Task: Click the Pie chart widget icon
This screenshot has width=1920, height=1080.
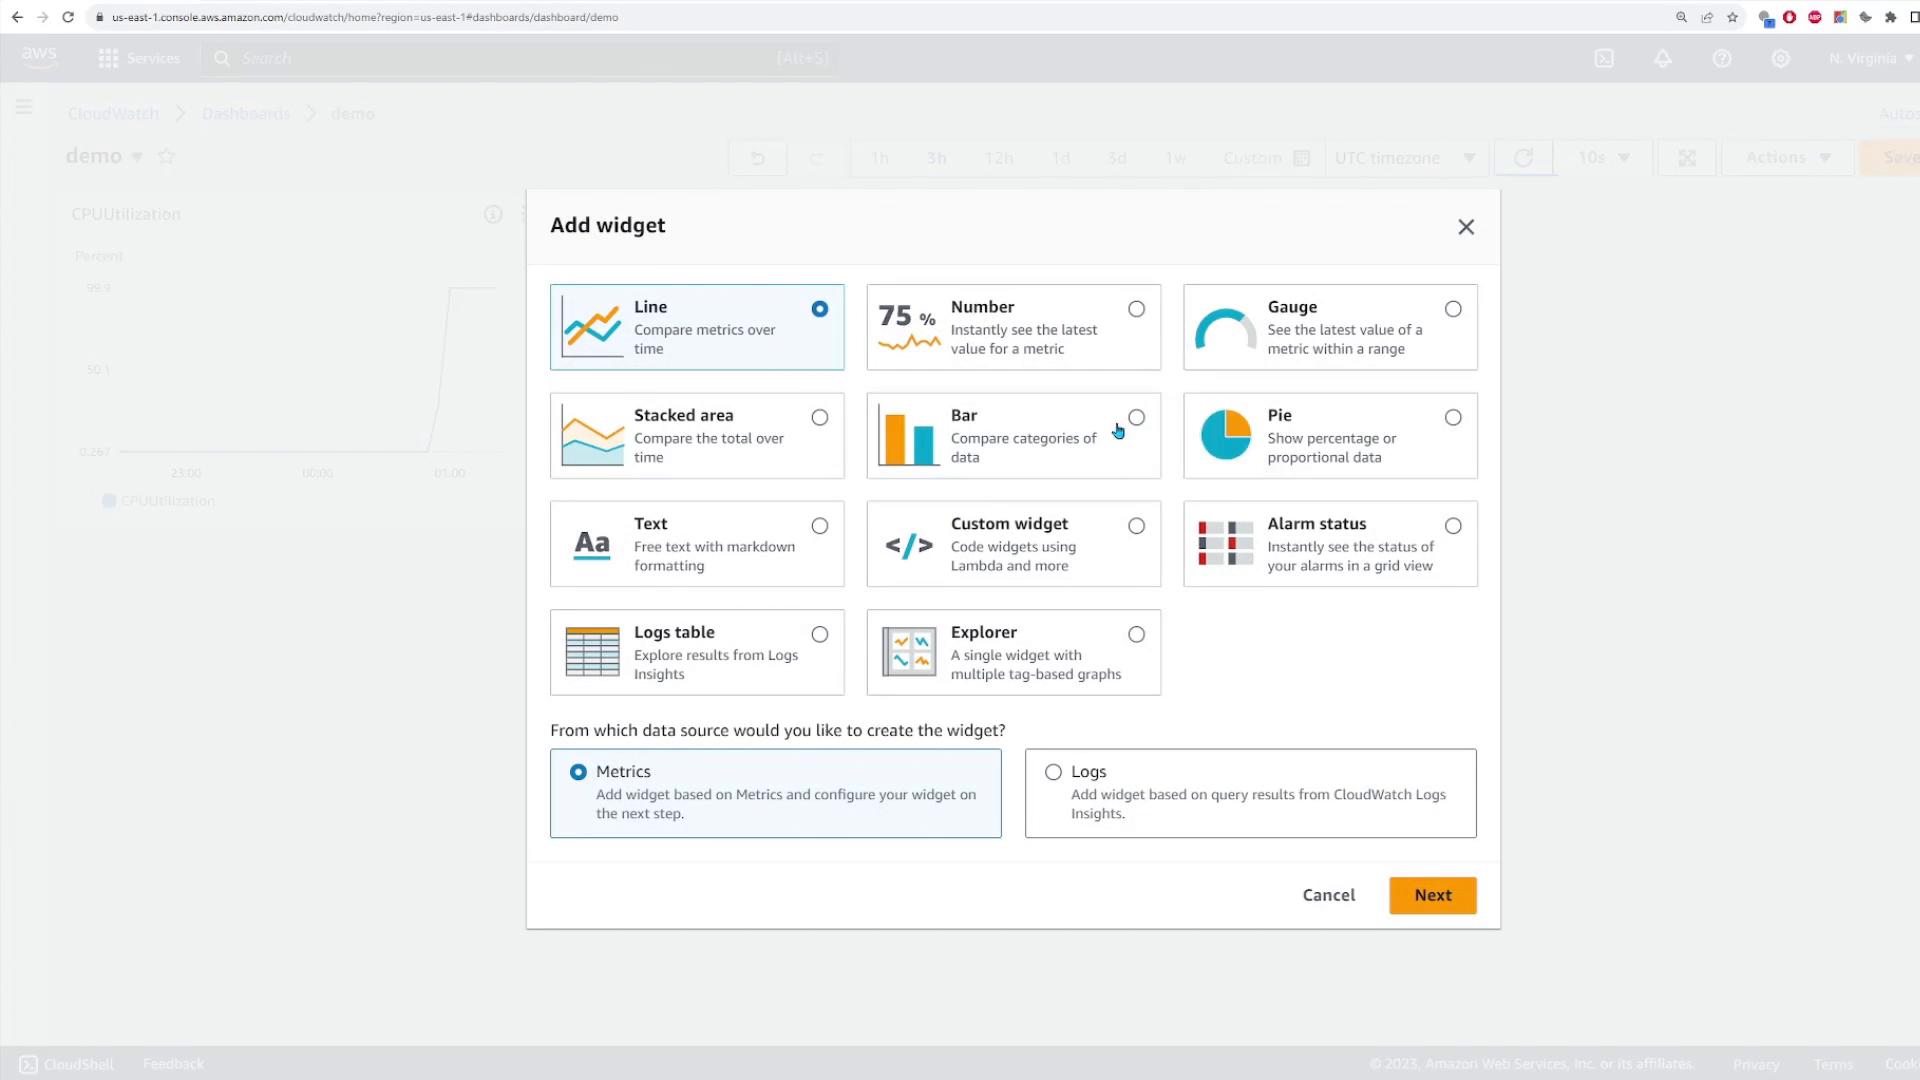Action: point(1225,435)
